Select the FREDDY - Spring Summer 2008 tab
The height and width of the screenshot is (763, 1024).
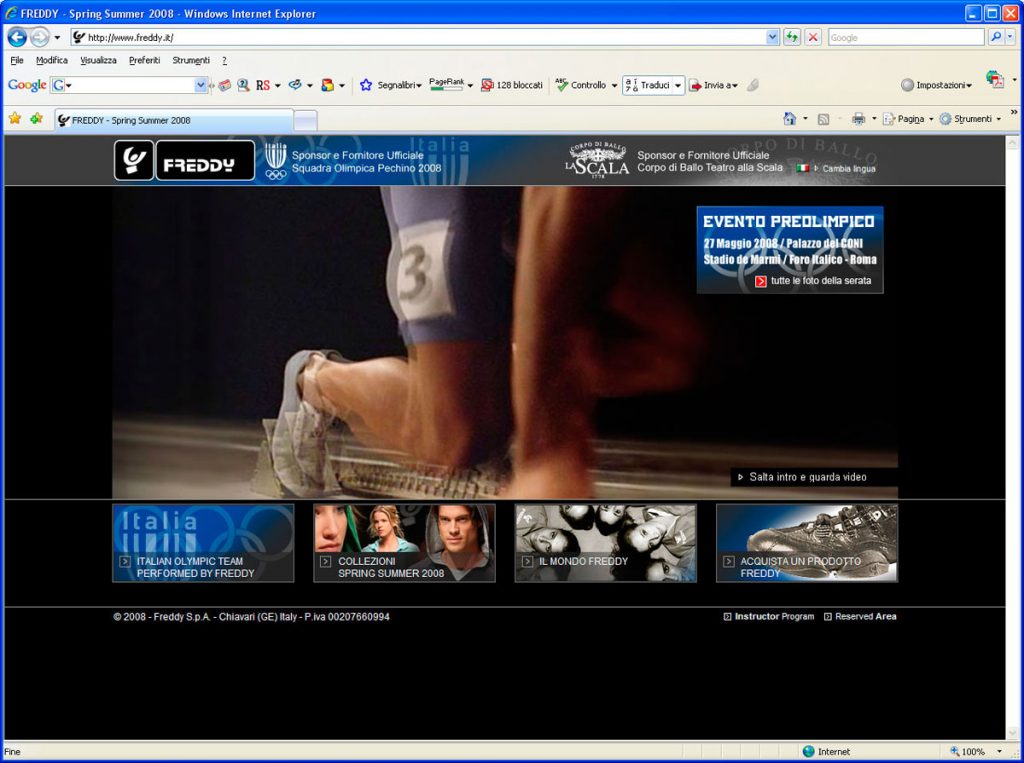[x=174, y=120]
